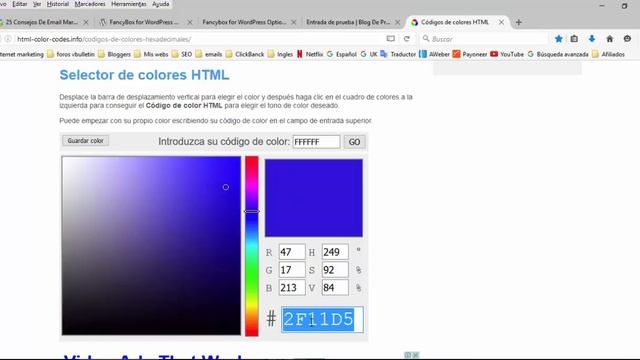Open the Netflix bookmark
The width and height of the screenshot is (640, 360).
click(309, 54)
